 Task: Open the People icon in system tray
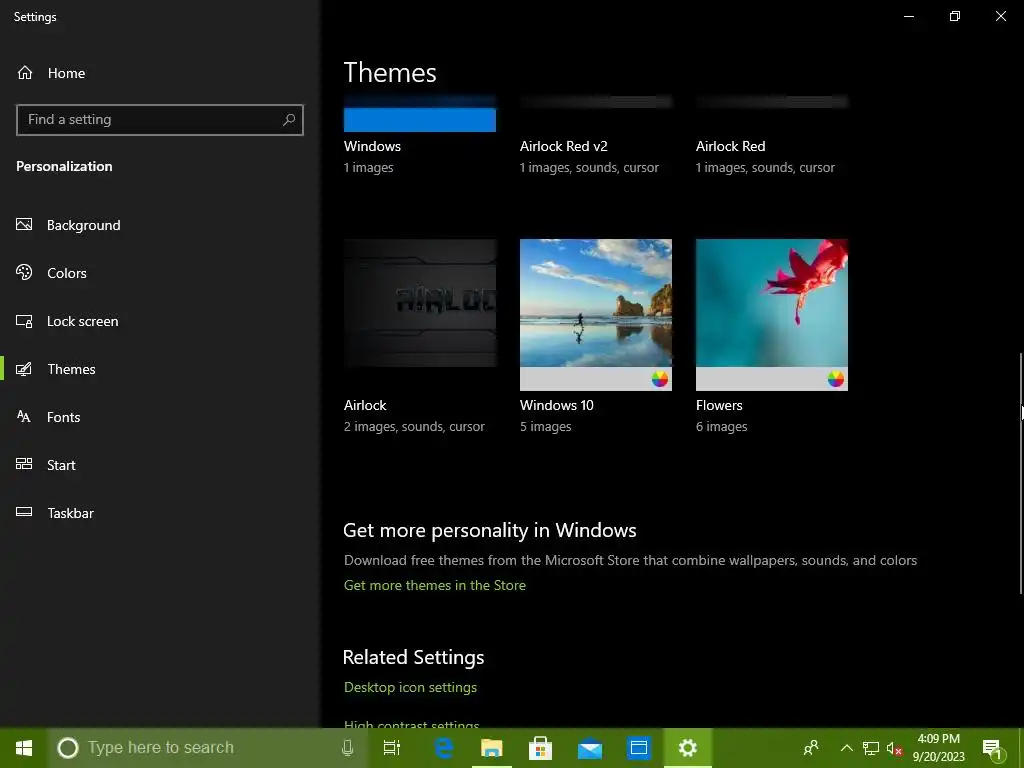(811, 748)
